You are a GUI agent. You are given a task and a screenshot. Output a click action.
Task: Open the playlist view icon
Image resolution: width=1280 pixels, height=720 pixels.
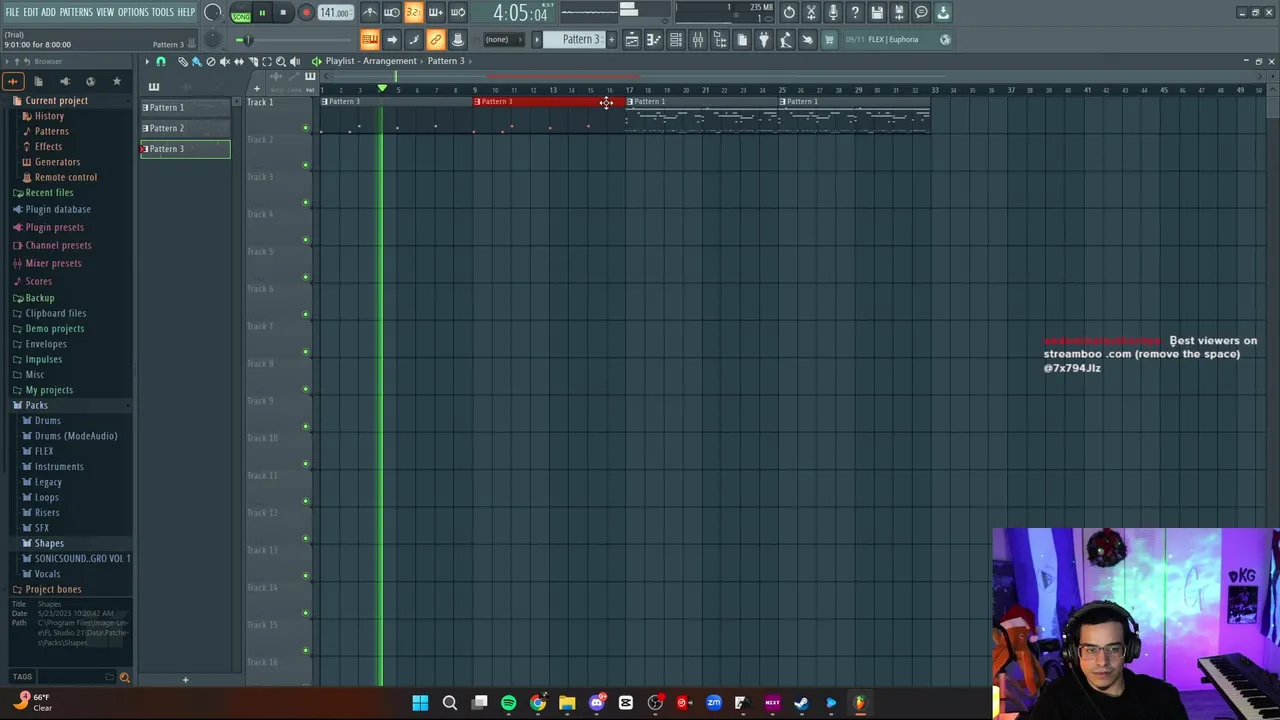click(x=632, y=40)
